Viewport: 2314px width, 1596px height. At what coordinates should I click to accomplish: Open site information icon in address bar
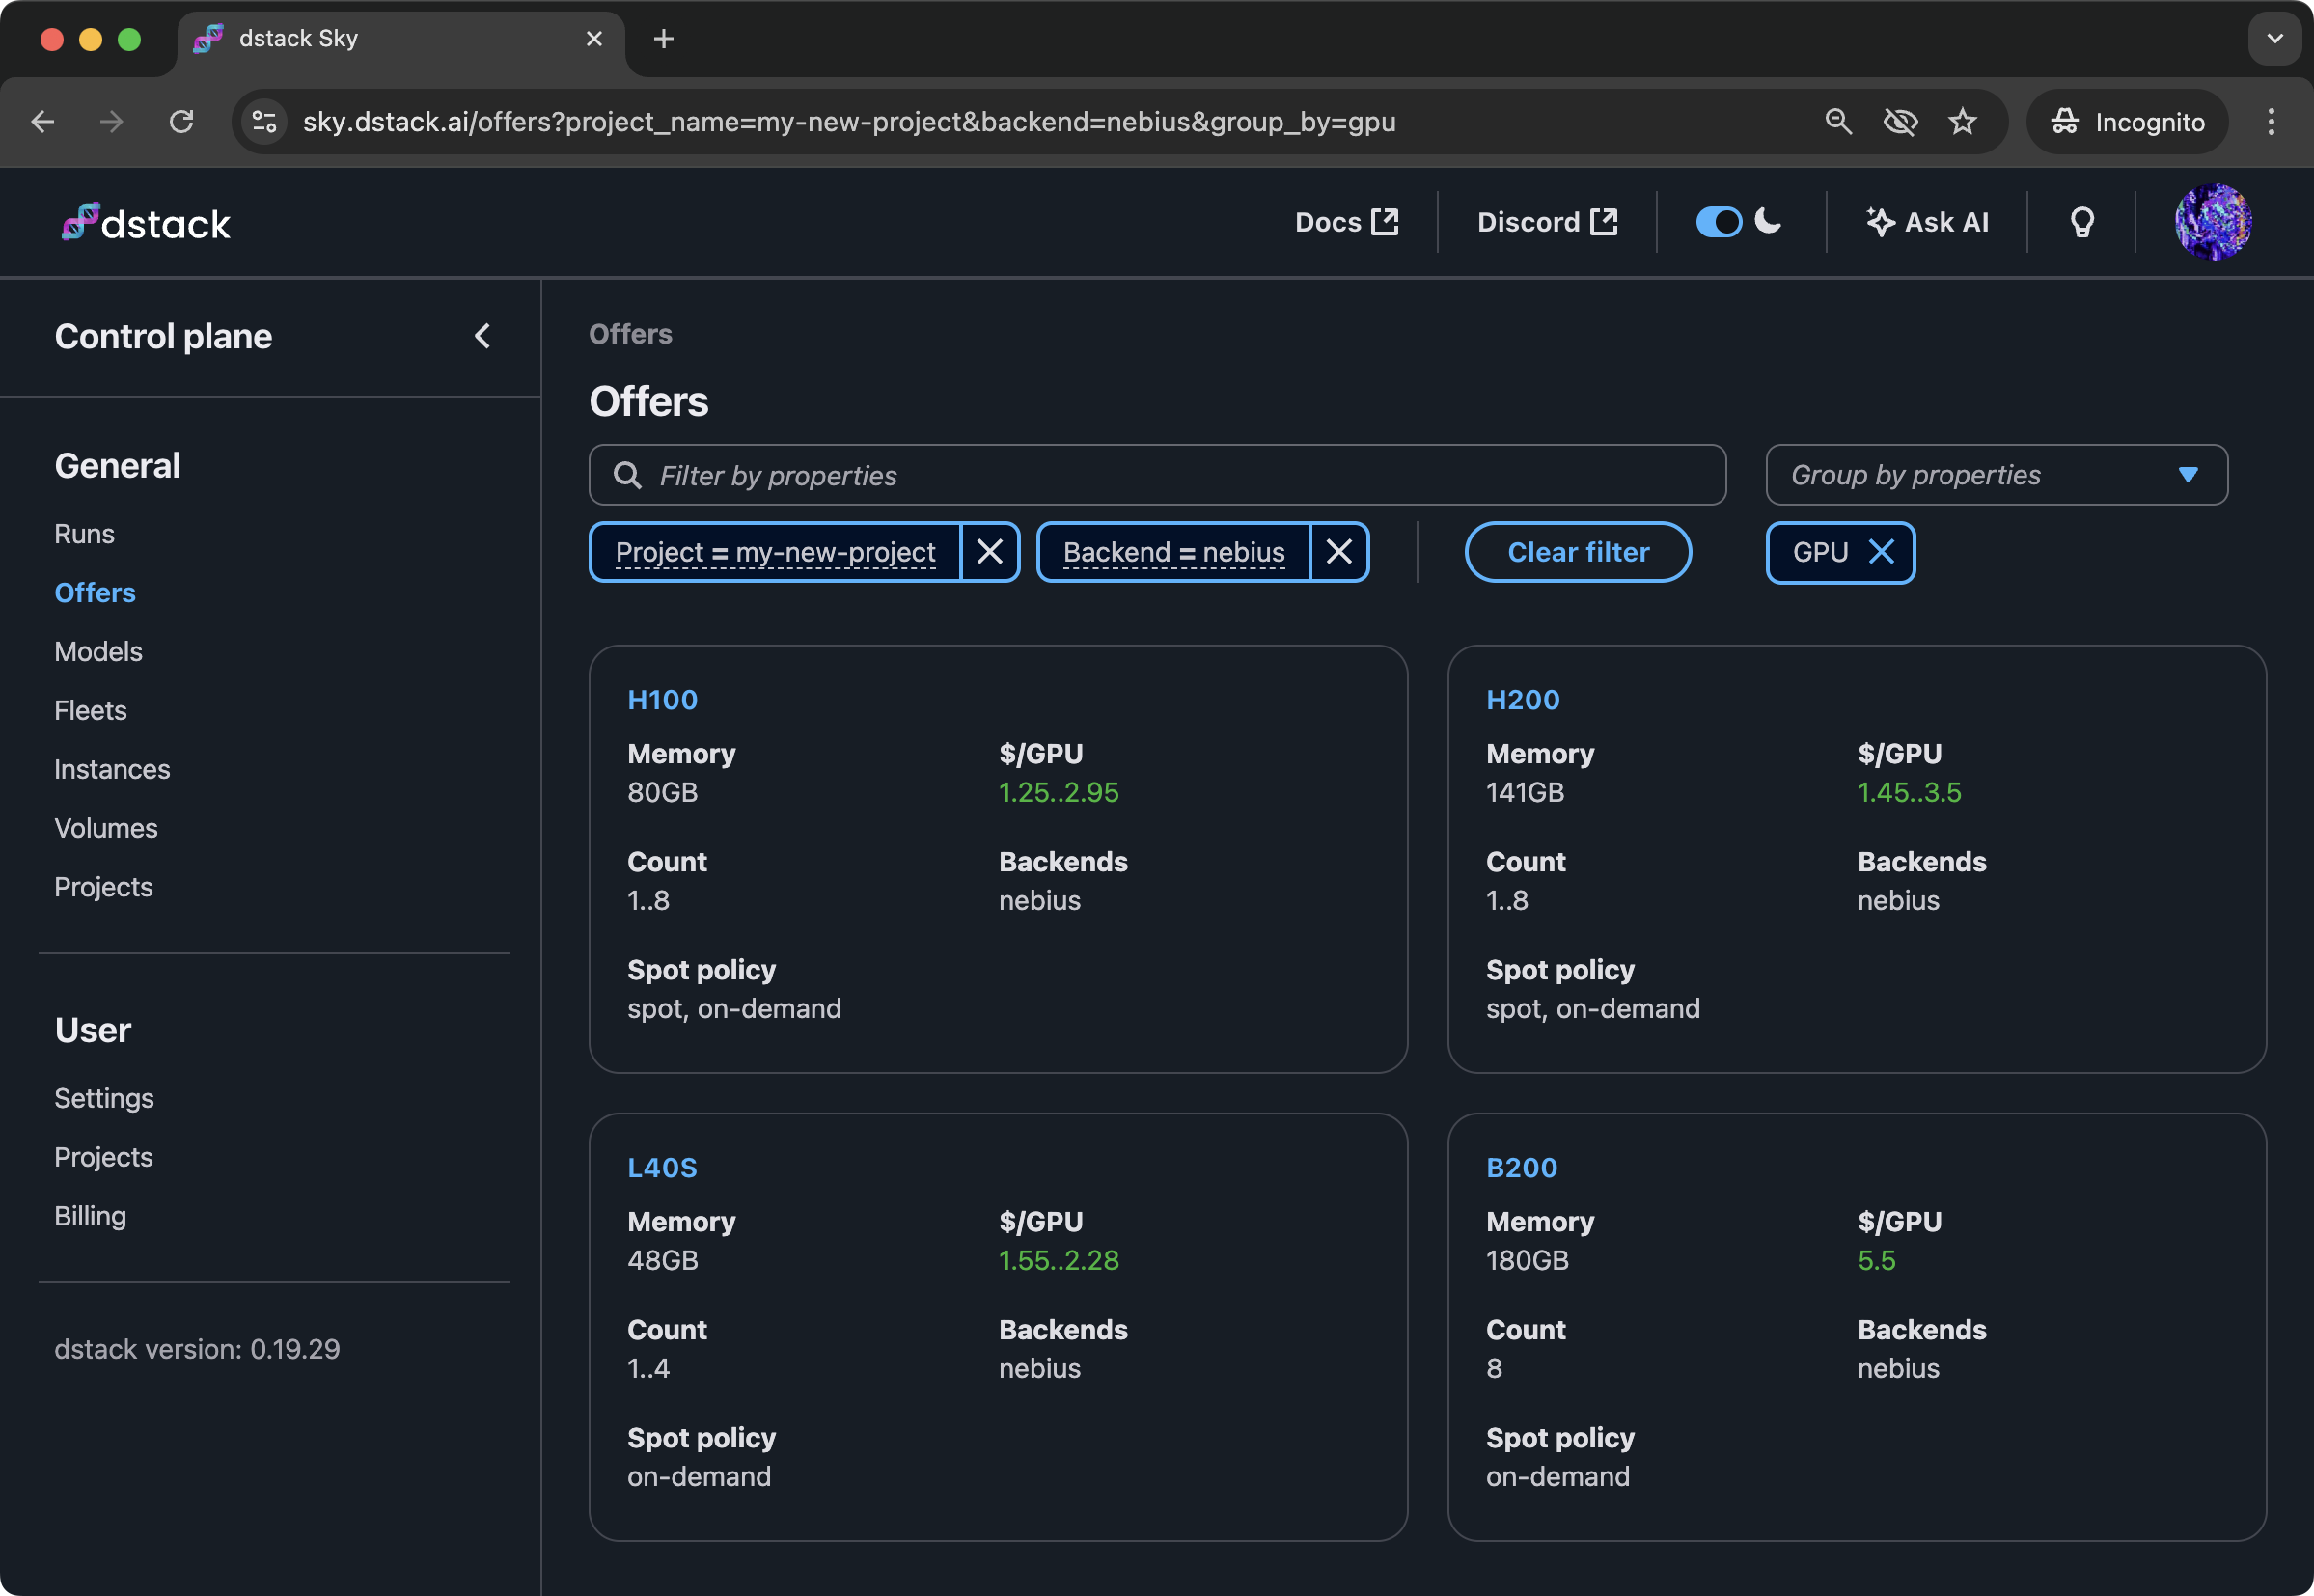coord(264,122)
